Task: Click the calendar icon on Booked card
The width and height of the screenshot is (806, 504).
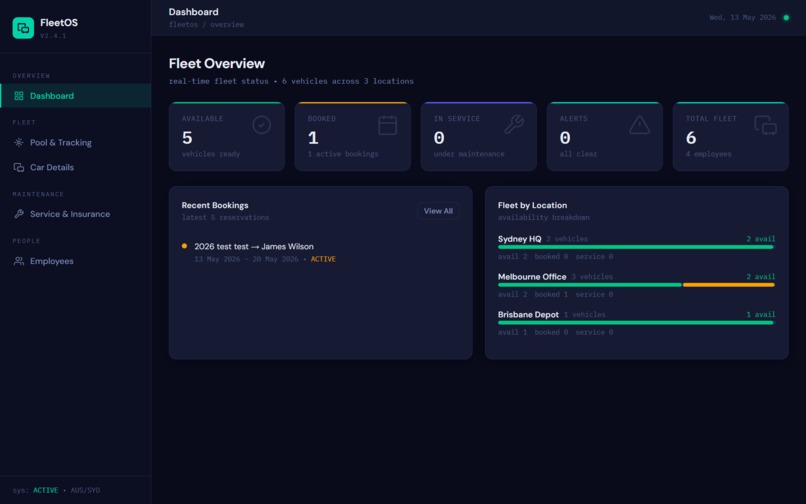Action: (388, 125)
